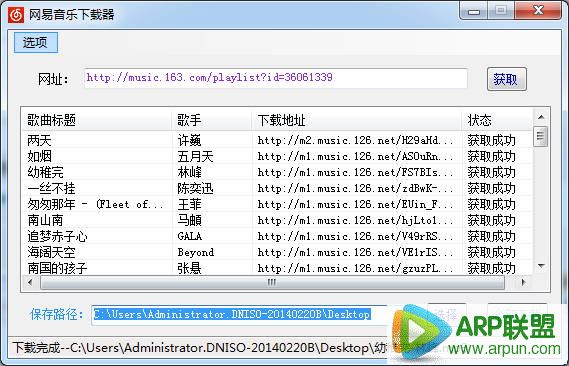Screen dimensions: 569x366
Task: Select the song row 两天
Action: point(277,140)
